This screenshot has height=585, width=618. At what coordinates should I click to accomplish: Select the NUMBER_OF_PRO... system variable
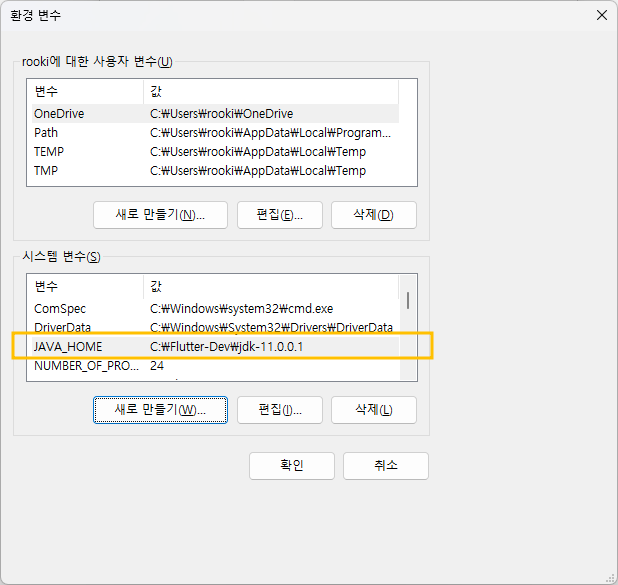coord(215,365)
